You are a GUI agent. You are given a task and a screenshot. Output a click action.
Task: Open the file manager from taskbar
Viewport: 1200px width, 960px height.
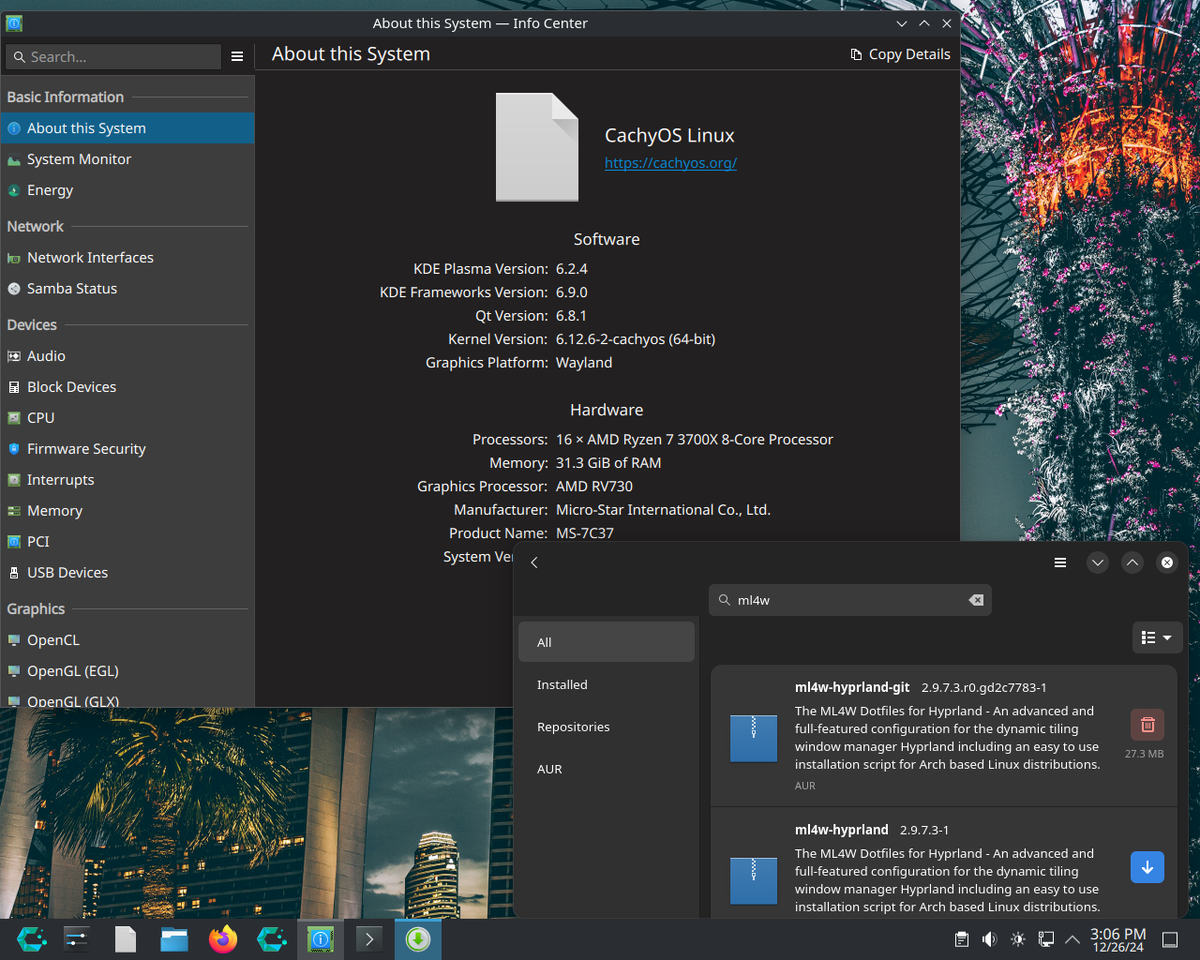click(174, 939)
